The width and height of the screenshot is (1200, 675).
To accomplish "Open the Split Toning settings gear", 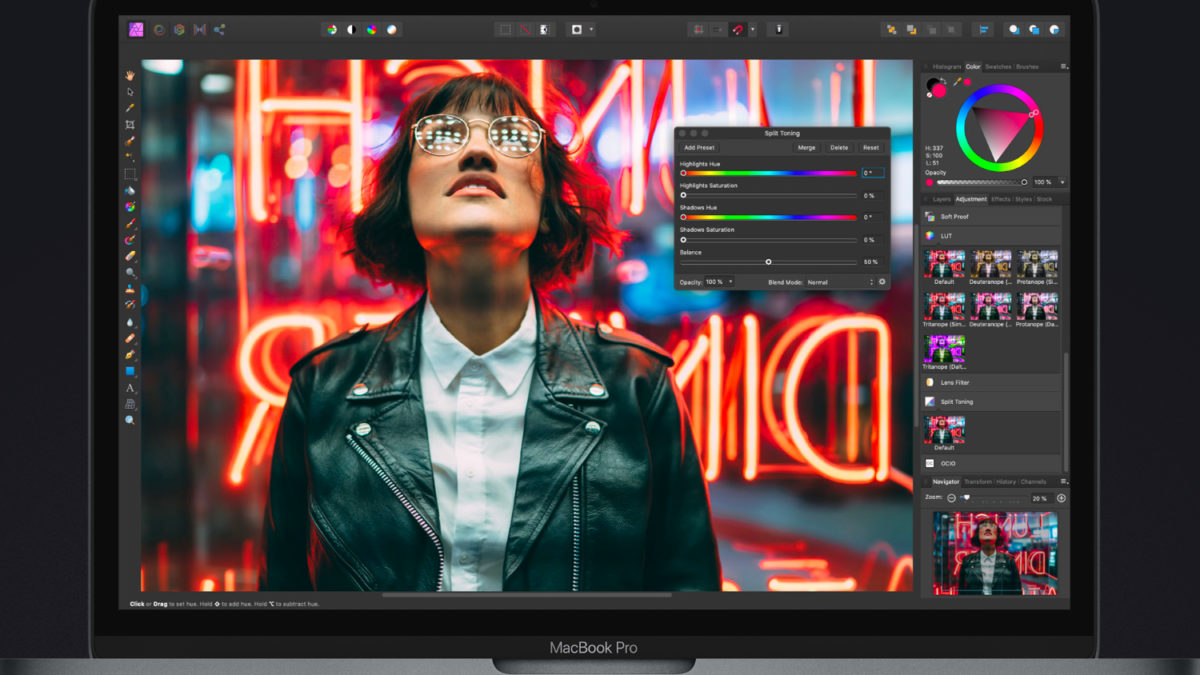I will point(882,282).
